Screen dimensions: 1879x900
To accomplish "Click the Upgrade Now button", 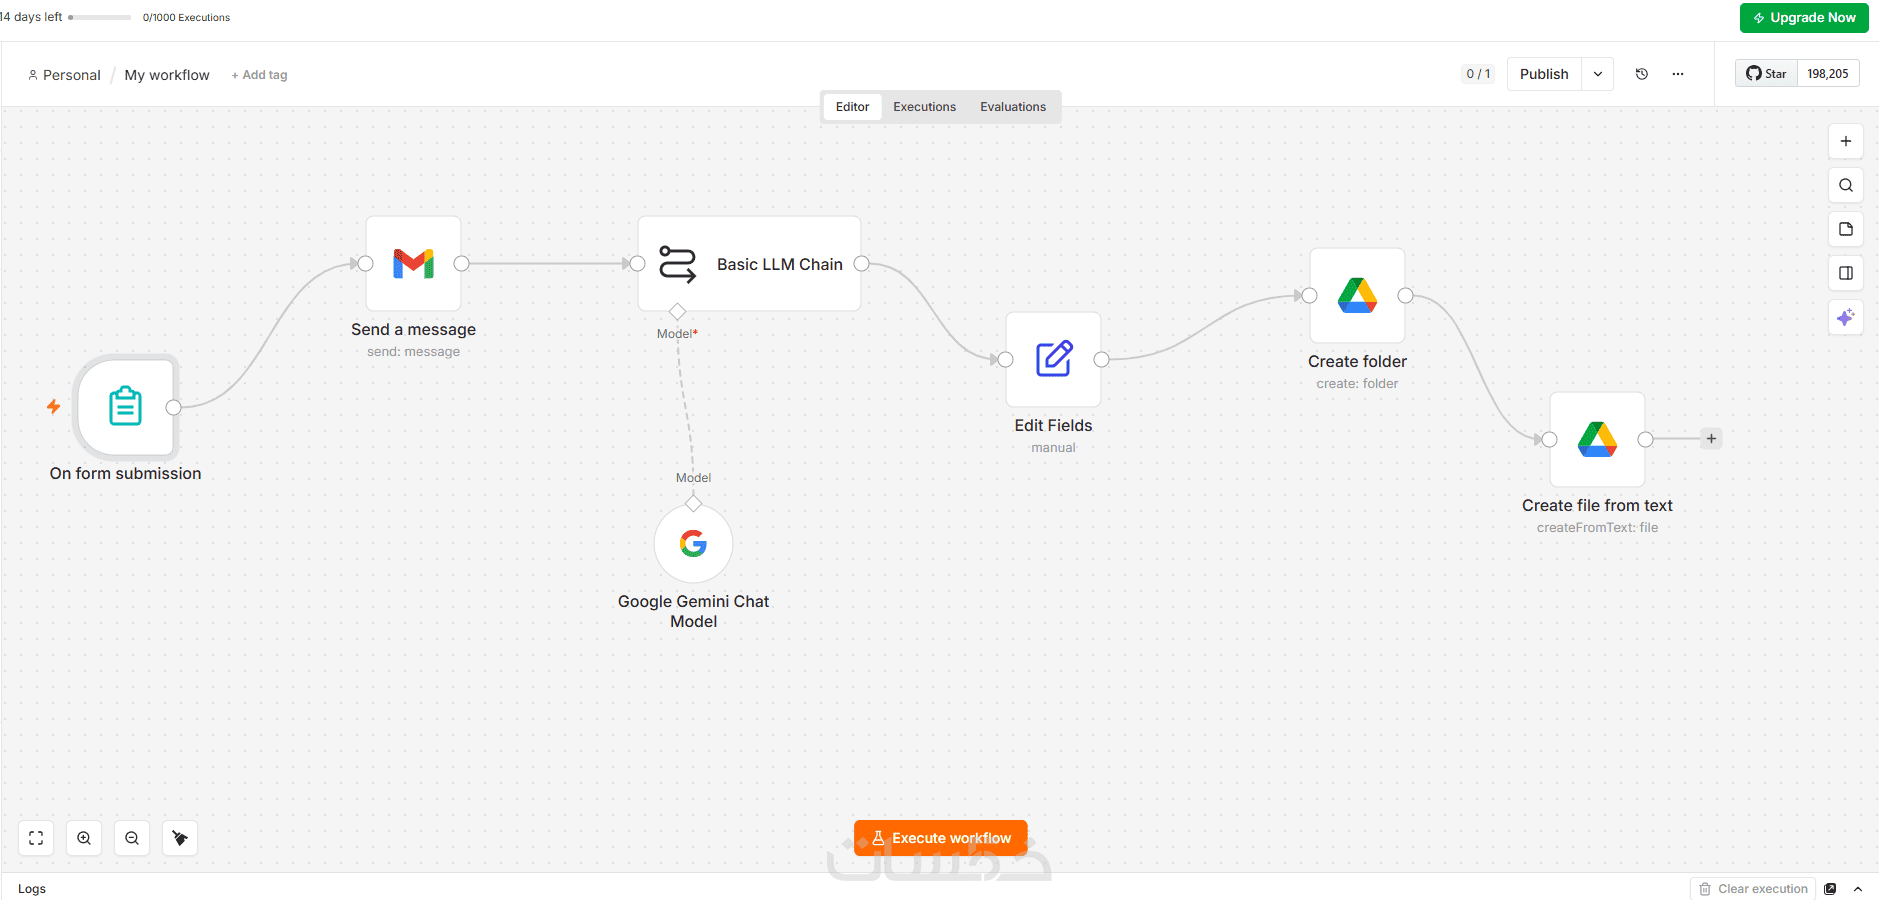I will [x=1803, y=18].
